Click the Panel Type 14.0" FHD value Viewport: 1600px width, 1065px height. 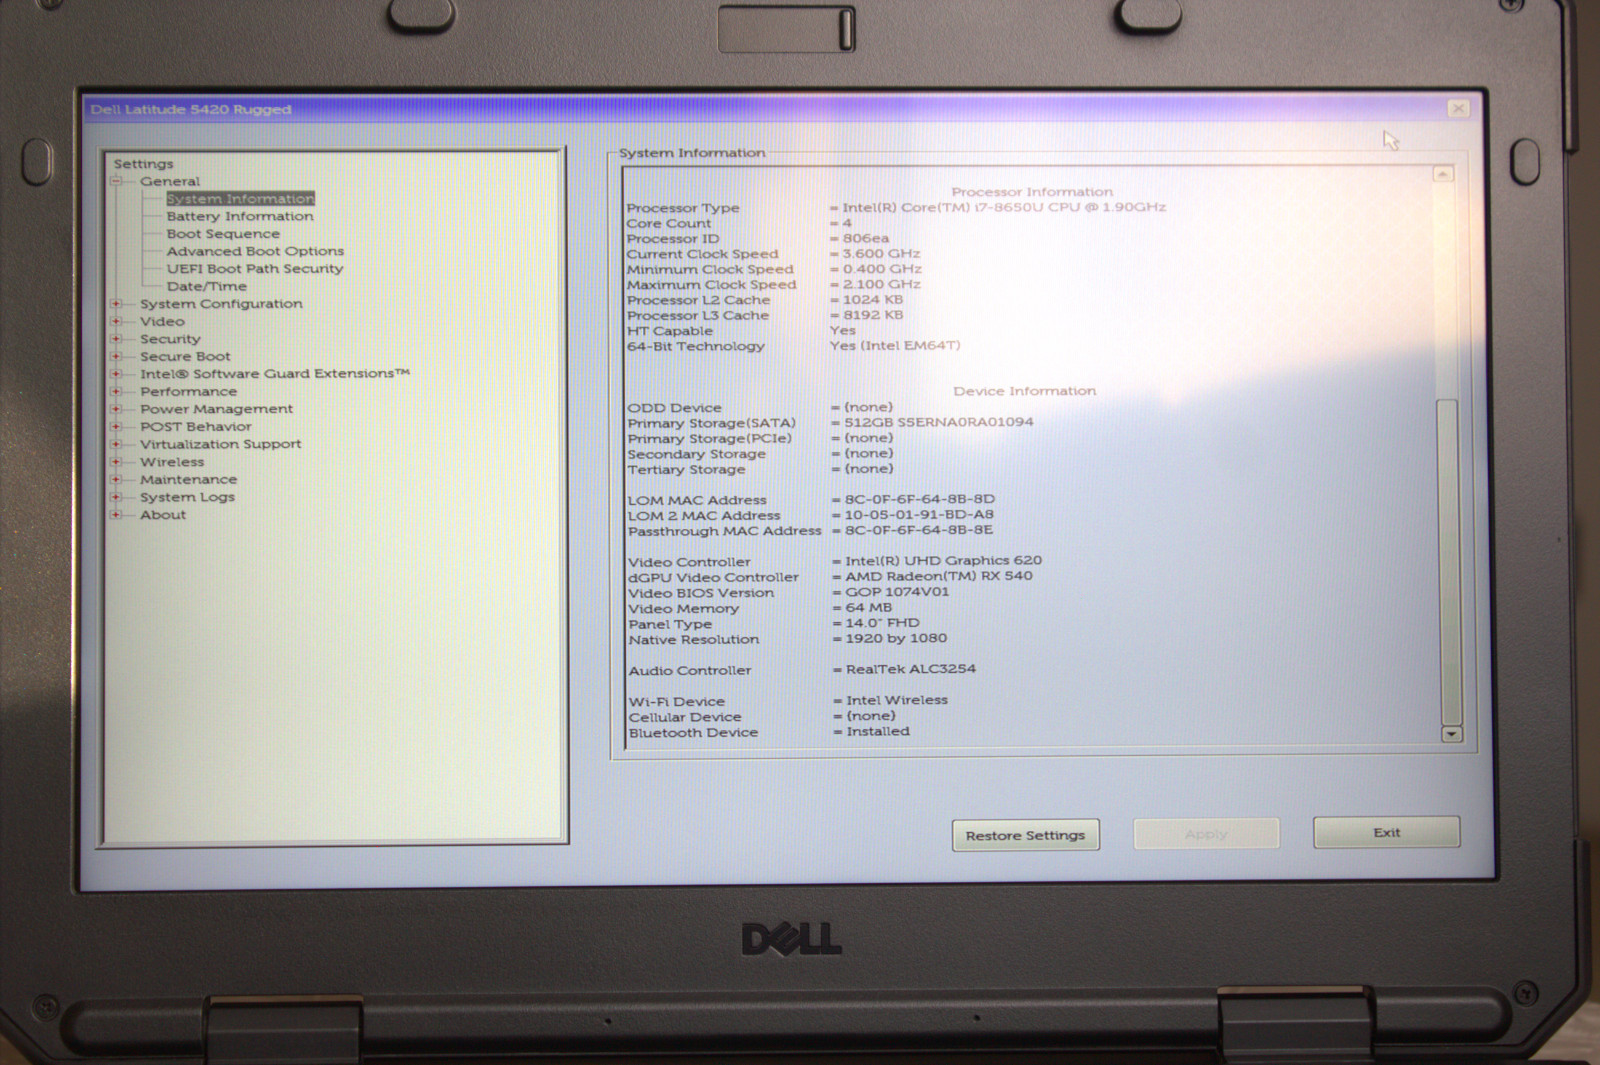pyautogui.click(x=882, y=622)
